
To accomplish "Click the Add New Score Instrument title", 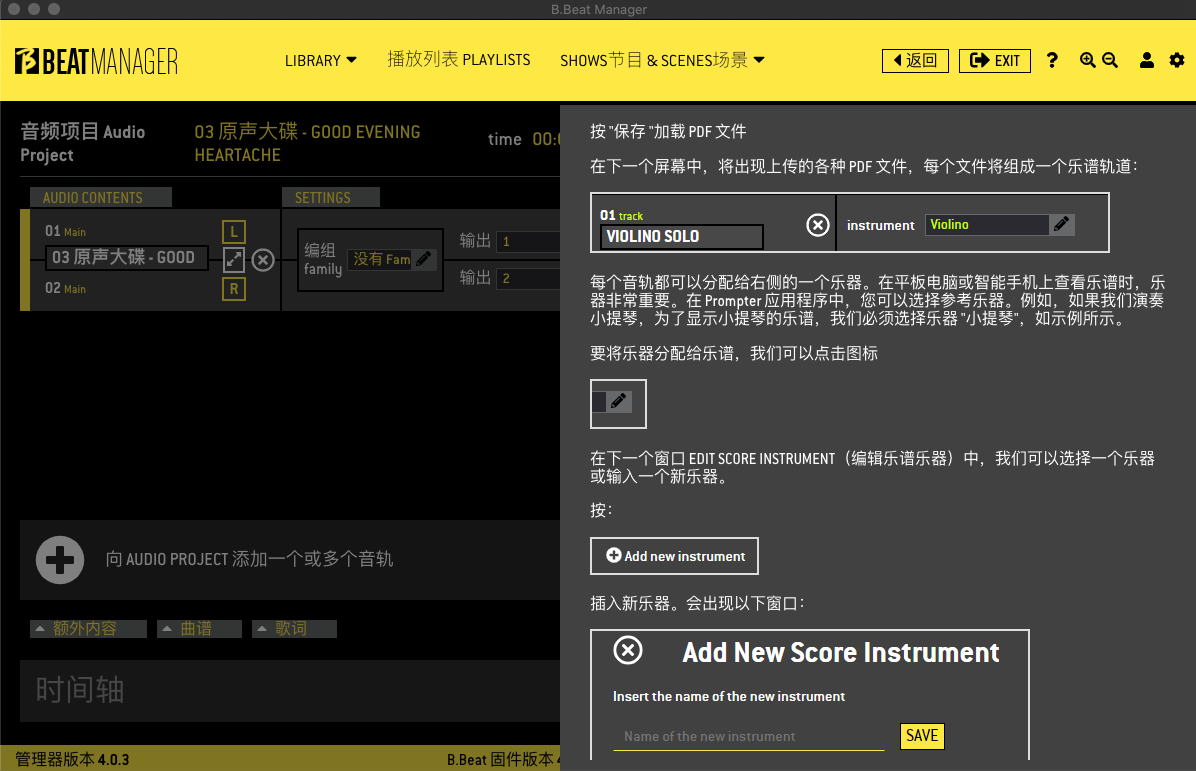I will point(841,653).
